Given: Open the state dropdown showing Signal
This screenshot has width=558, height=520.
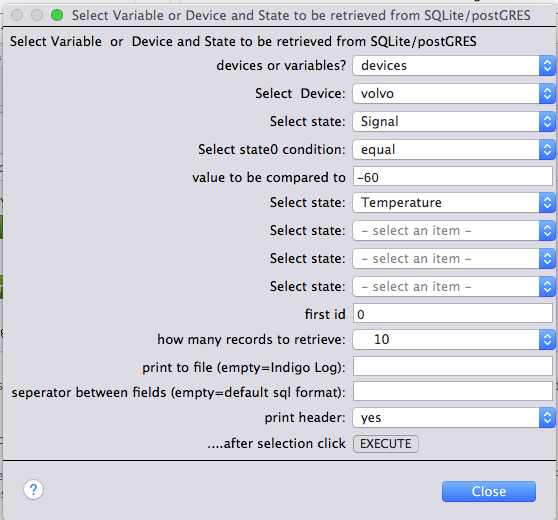Looking at the screenshot, I should click(454, 122).
